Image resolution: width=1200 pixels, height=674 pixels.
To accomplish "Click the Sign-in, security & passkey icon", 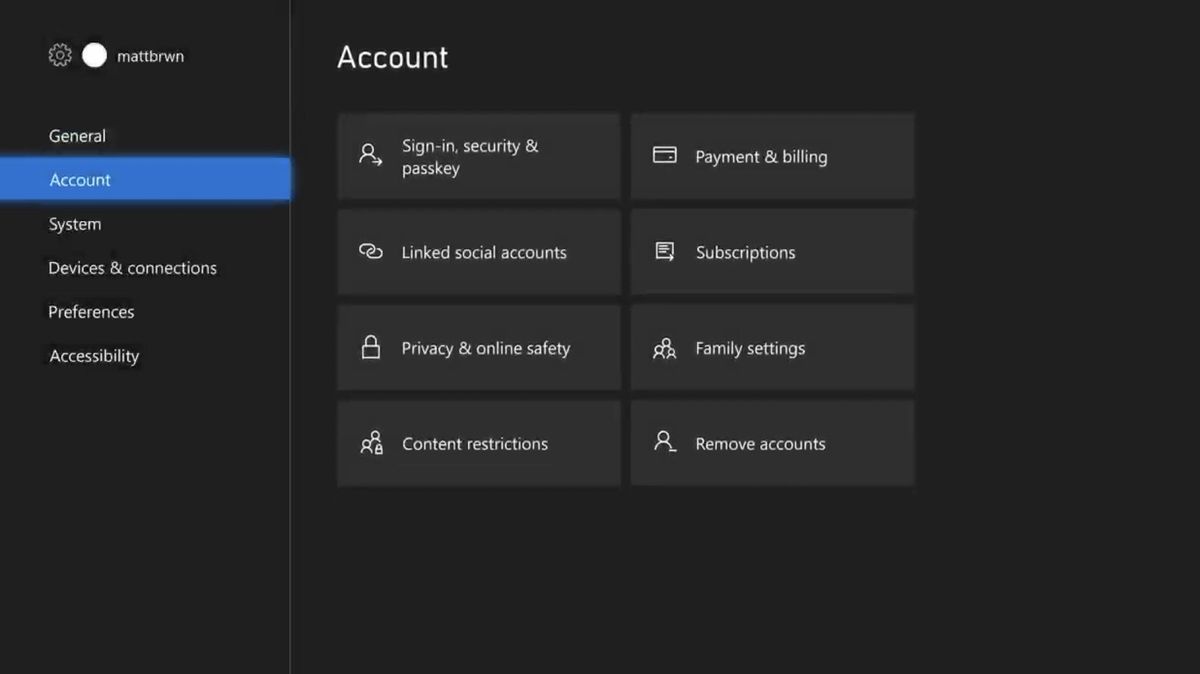I will (x=370, y=155).
